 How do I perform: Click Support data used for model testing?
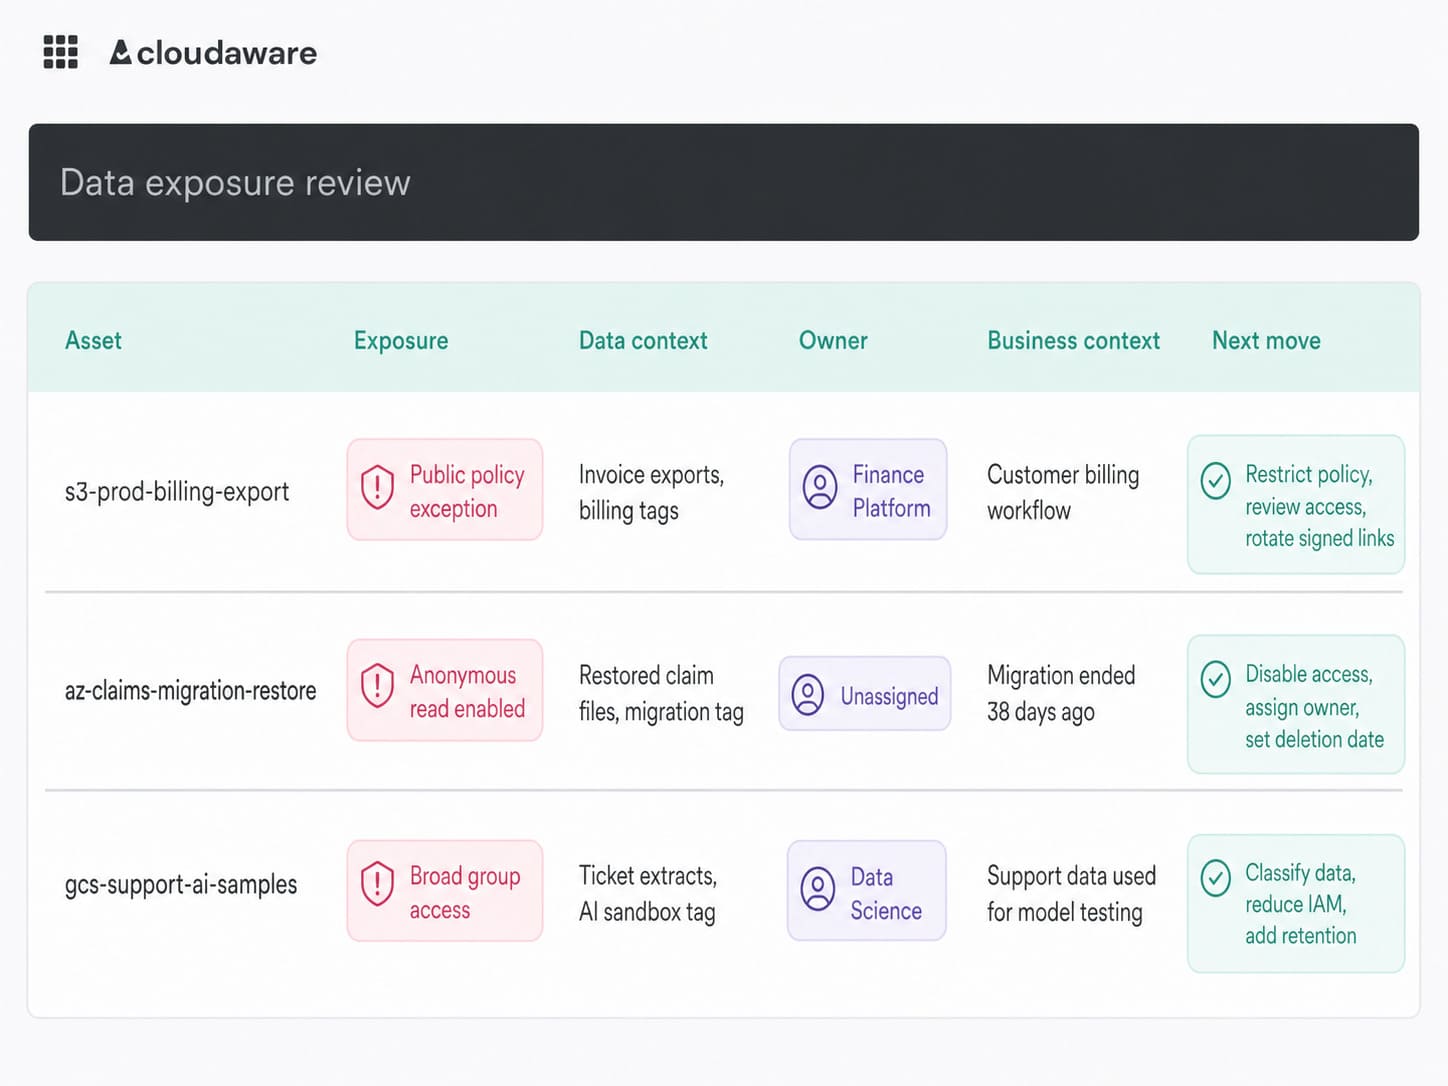pos(1071,893)
